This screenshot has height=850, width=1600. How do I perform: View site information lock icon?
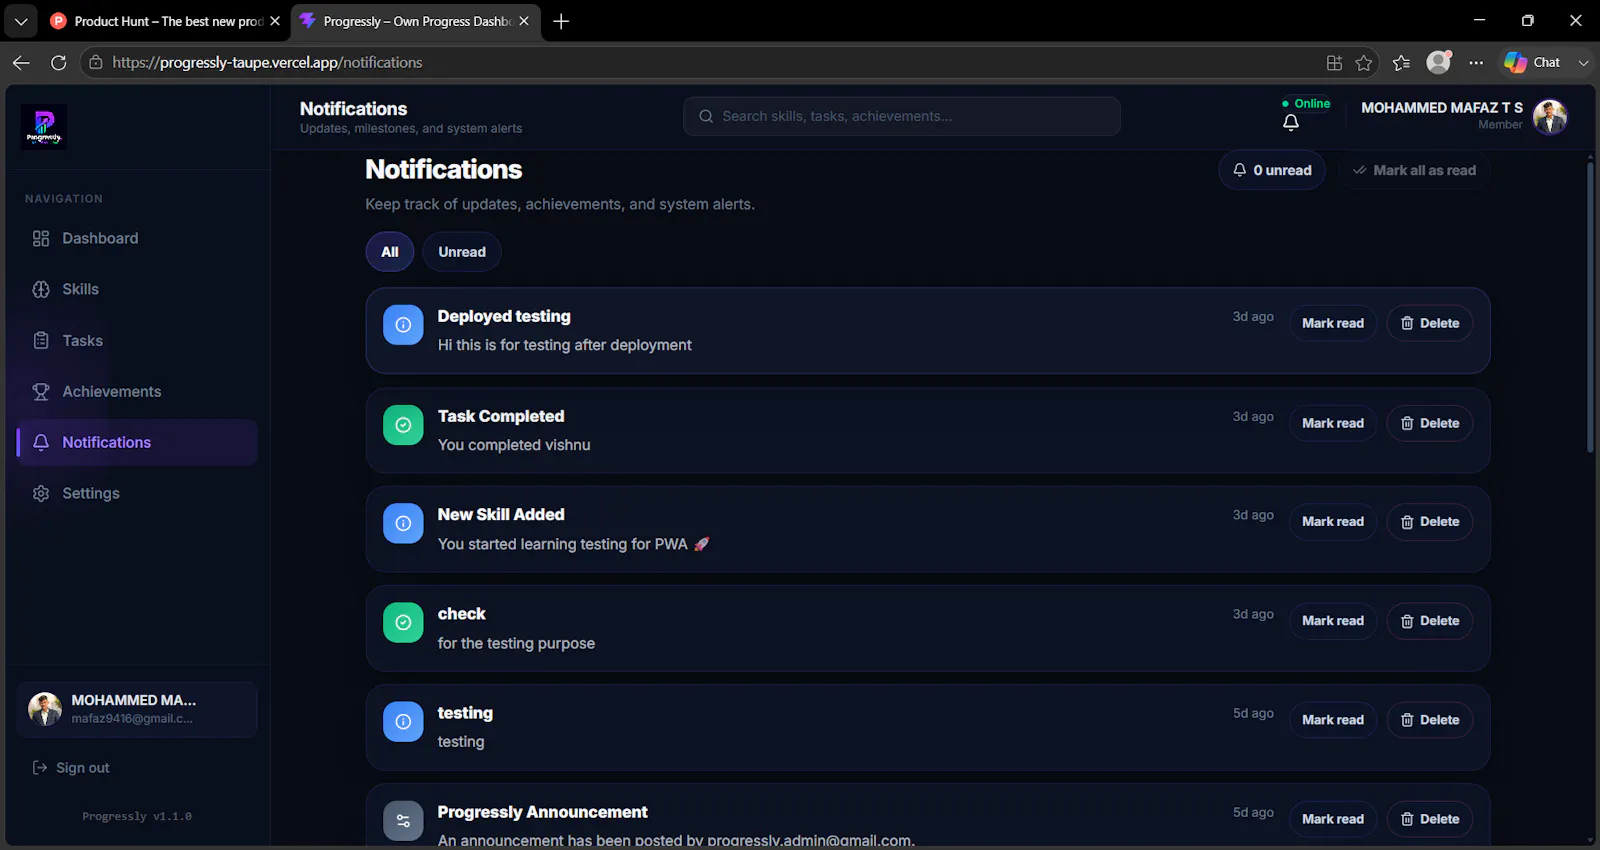tap(96, 62)
